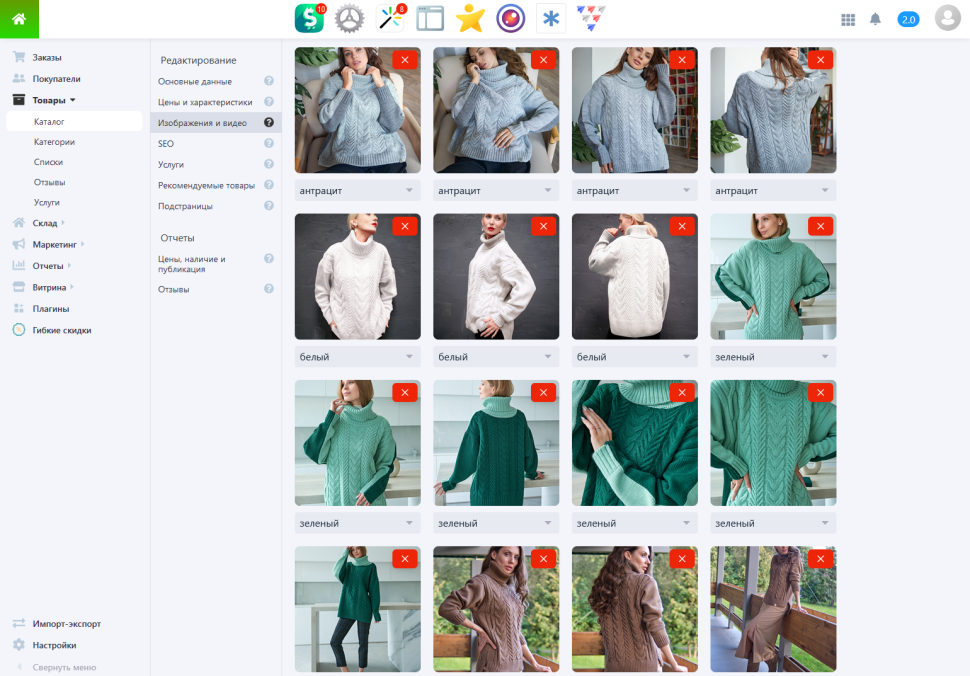Open the color dropdown under first gray sweater

click(358, 190)
